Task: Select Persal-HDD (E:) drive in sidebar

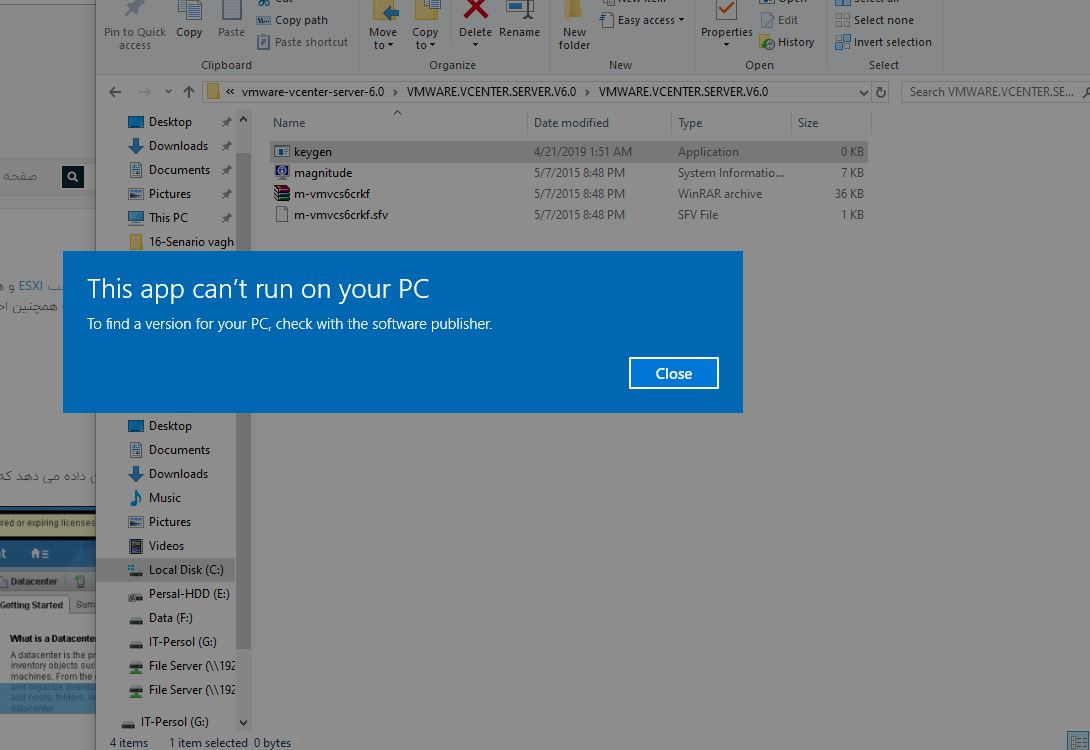Action: coord(188,594)
